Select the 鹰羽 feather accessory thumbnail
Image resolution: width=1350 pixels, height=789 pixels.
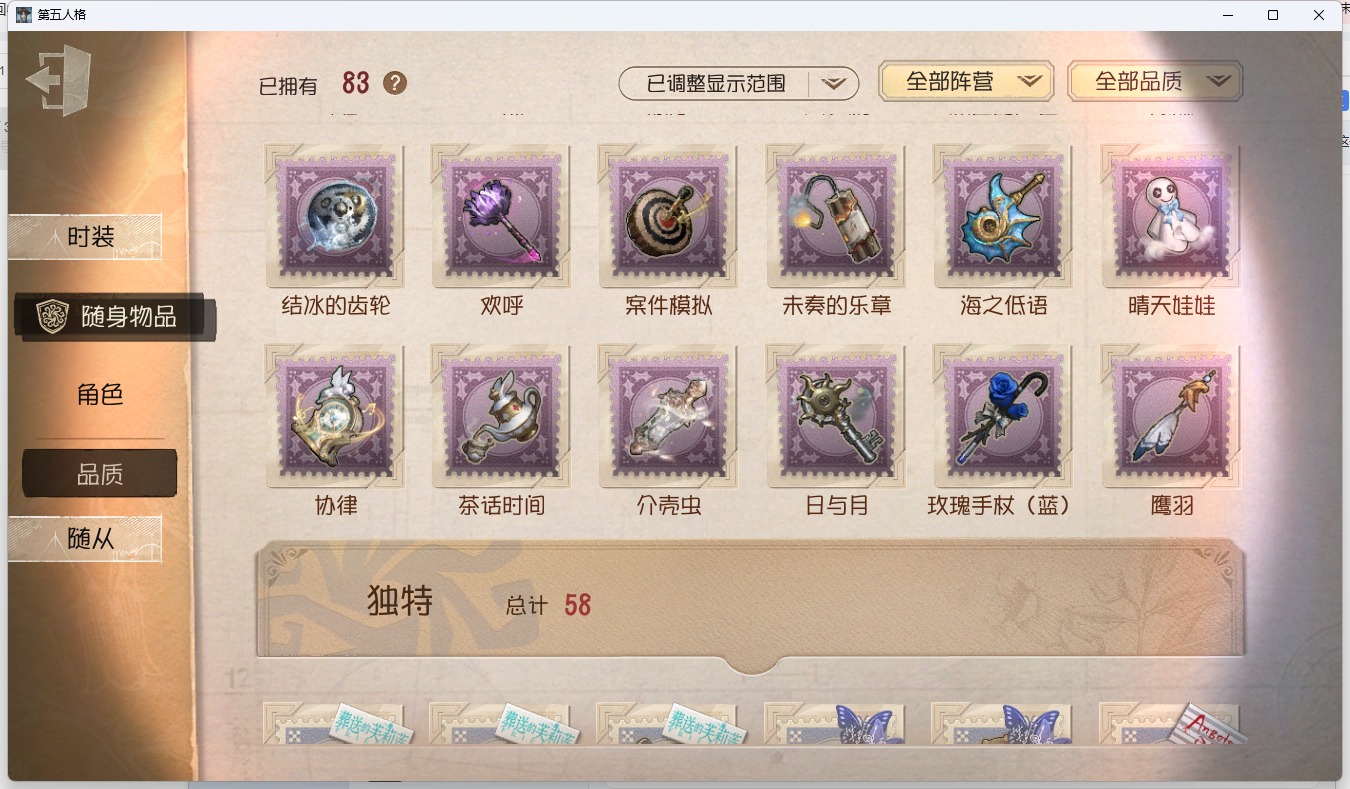click(x=1171, y=416)
